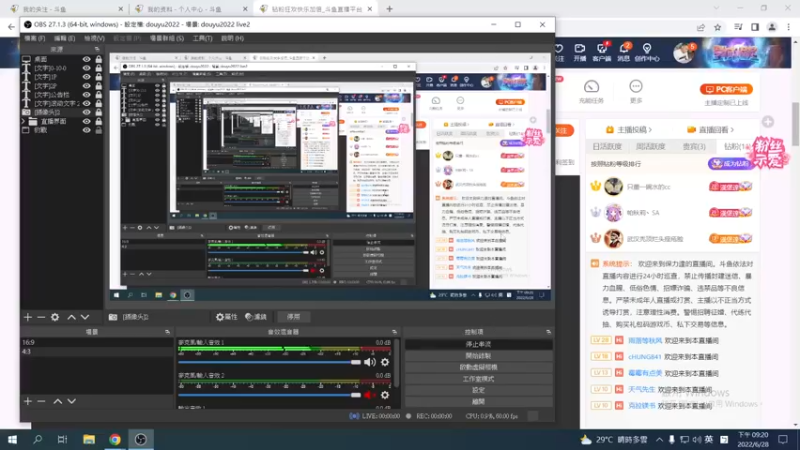Toggle visibility of [文字]公告栏 source

(x=86, y=94)
